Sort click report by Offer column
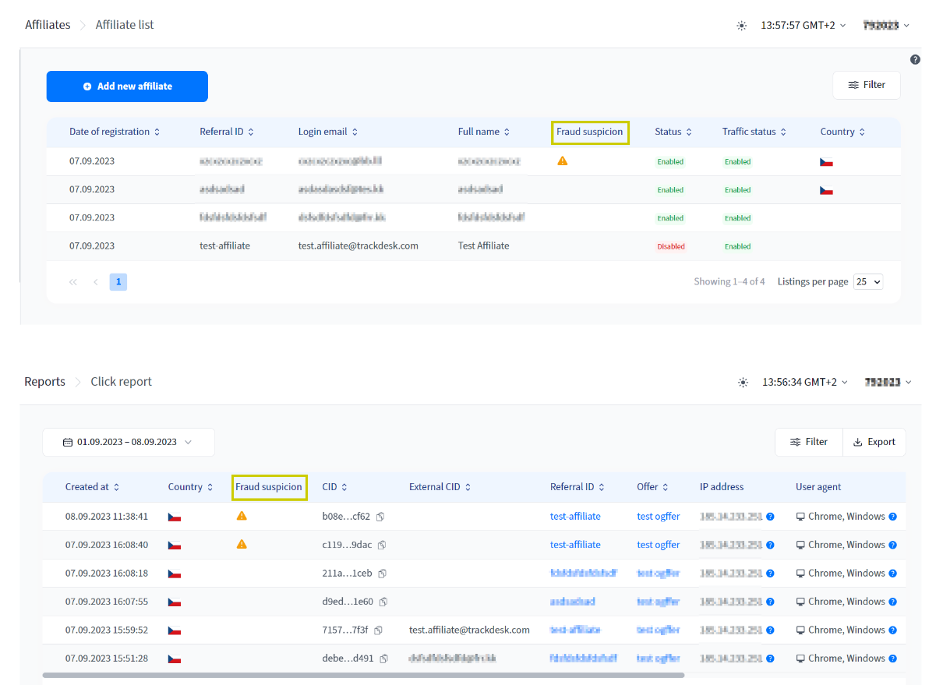 click(x=652, y=487)
